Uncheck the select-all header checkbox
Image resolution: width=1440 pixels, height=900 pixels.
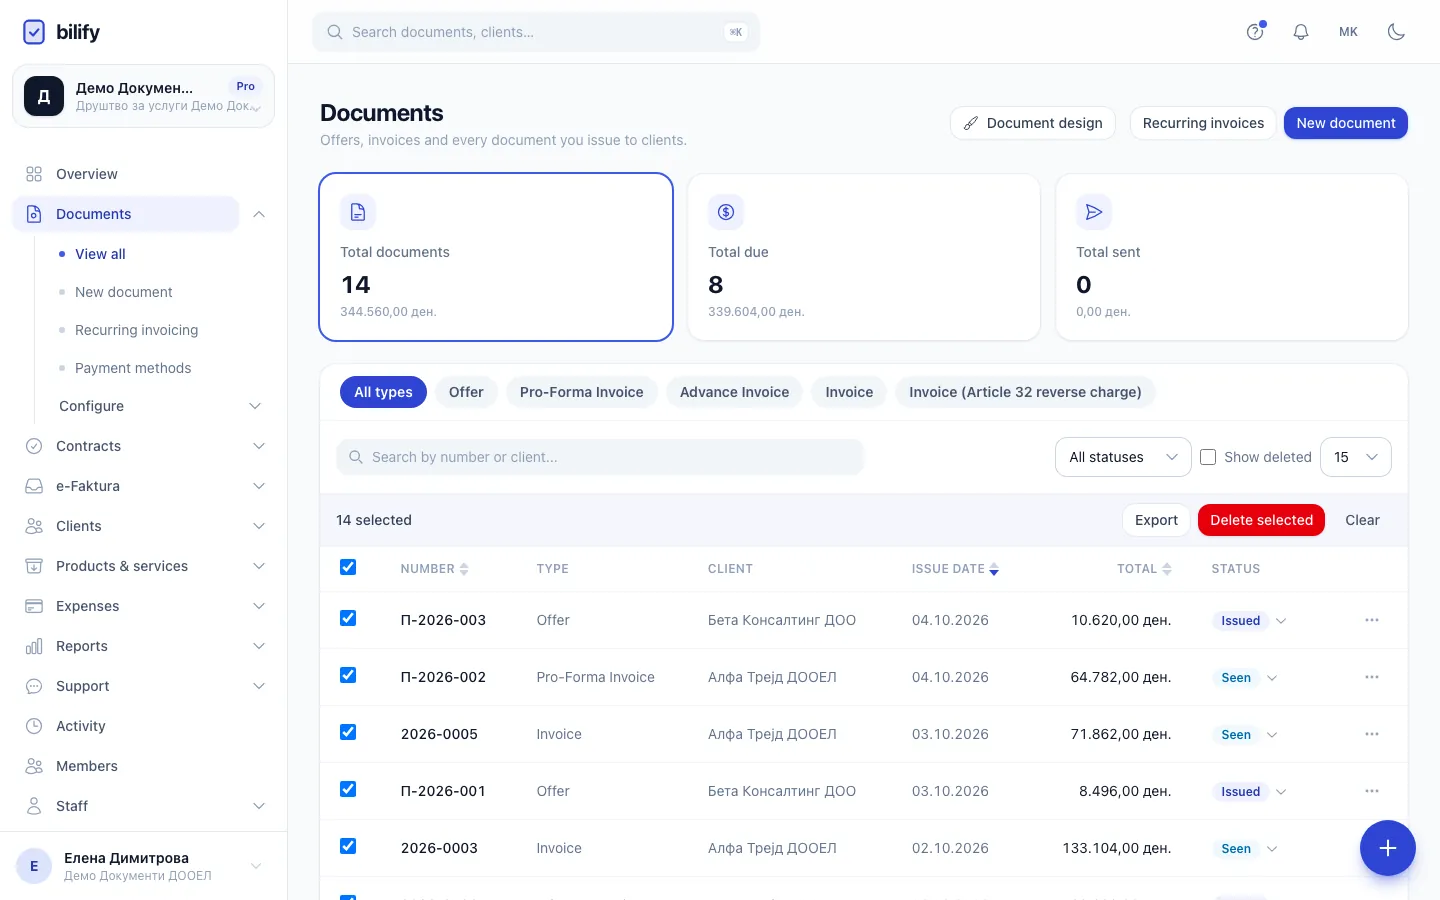(x=348, y=567)
